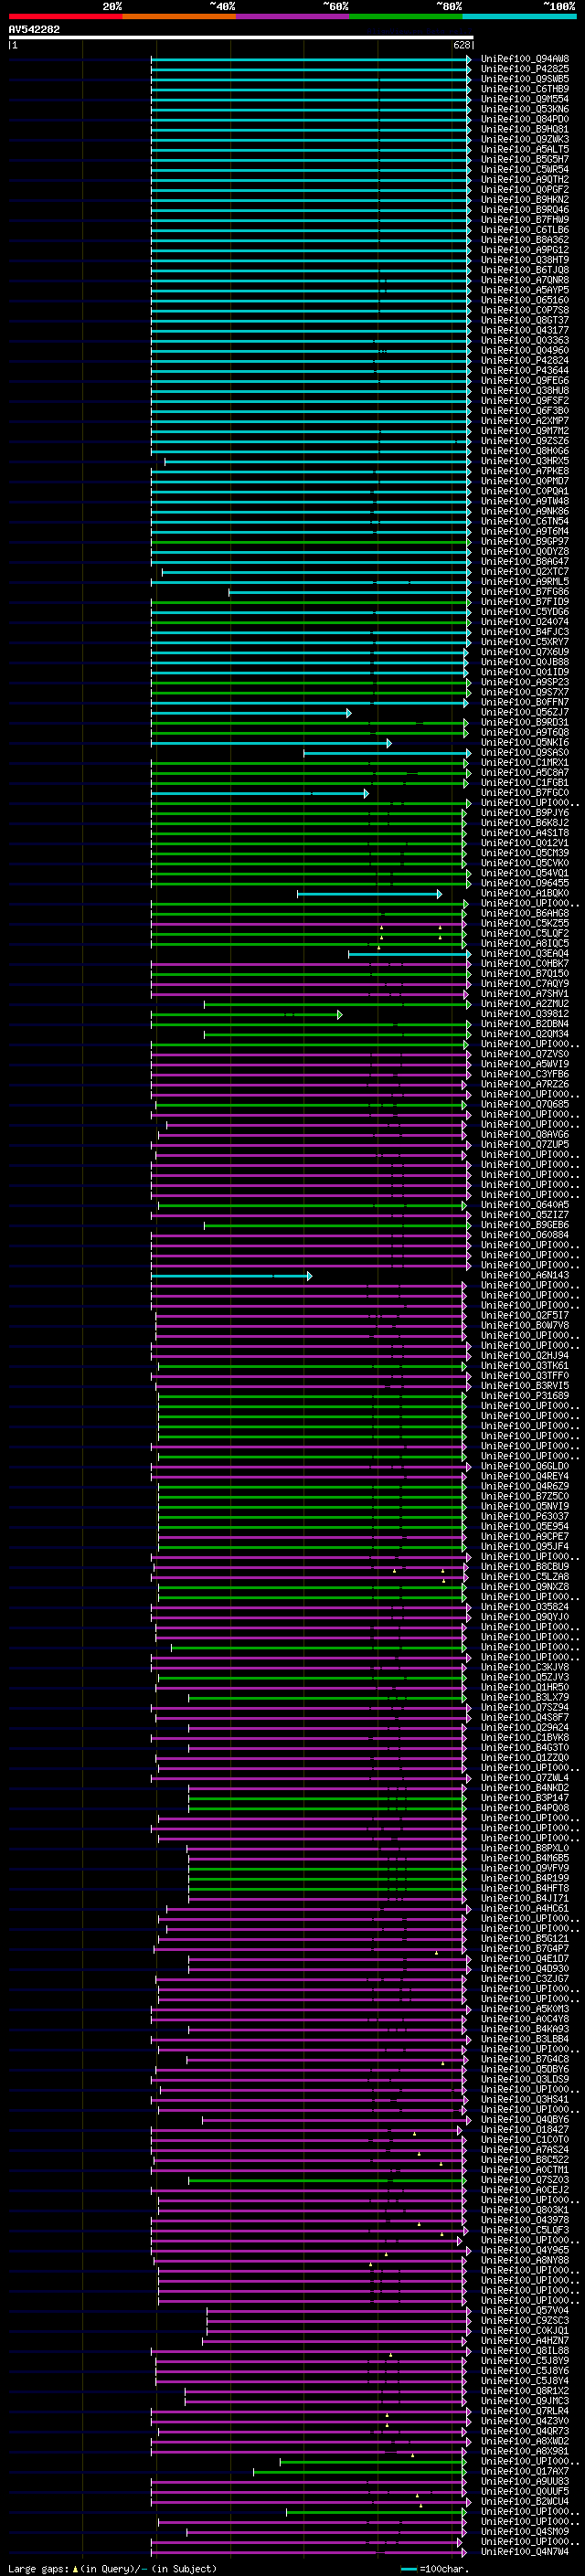Click hit label UniRef100_A9RML5
The image size is (585, 2576).
(x=525, y=581)
